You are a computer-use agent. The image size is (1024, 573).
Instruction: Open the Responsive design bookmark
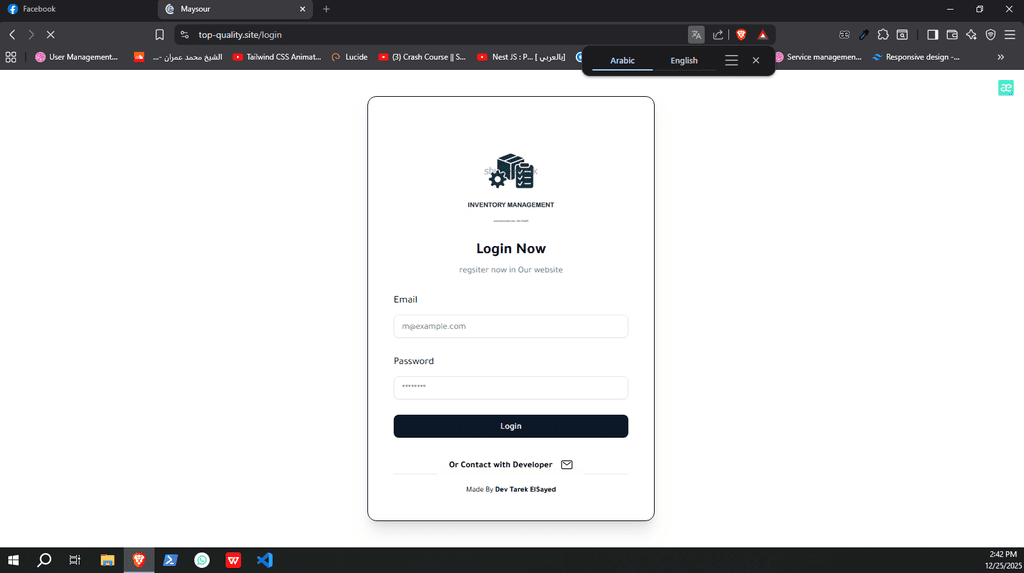(916, 57)
